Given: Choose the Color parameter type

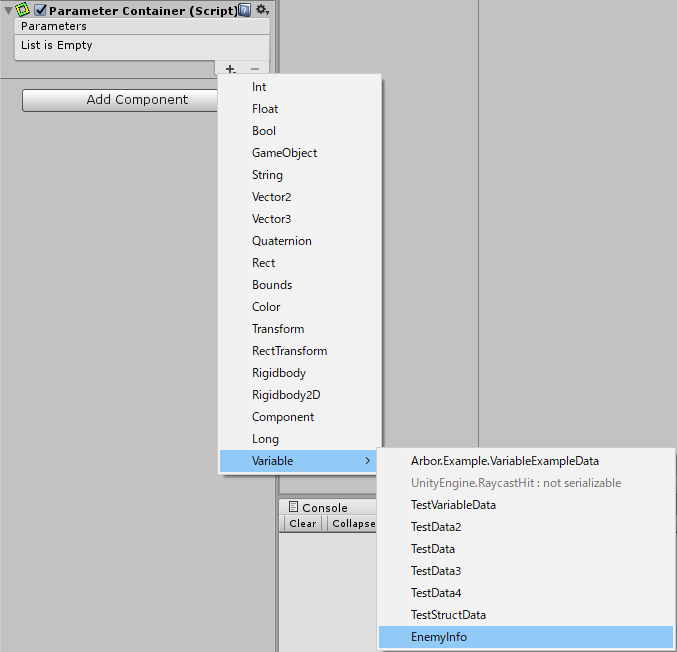Looking at the screenshot, I should 266,307.
